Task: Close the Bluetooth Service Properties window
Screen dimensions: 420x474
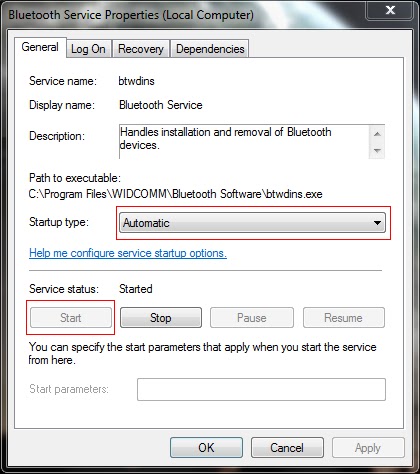Action: click(x=390, y=11)
